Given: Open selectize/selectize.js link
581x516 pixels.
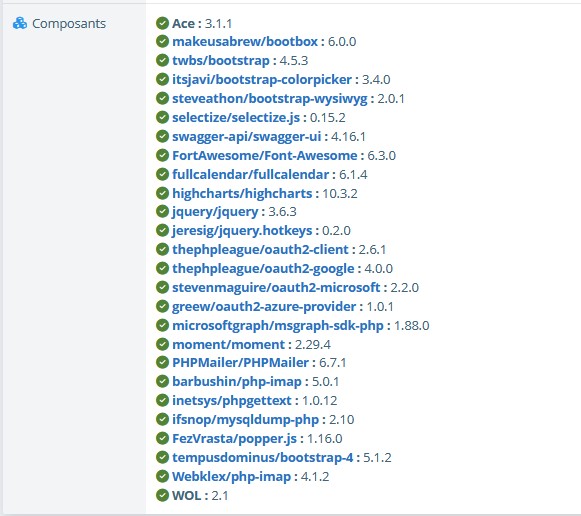Looking at the screenshot, I should pyautogui.click(x=236, y=117).
